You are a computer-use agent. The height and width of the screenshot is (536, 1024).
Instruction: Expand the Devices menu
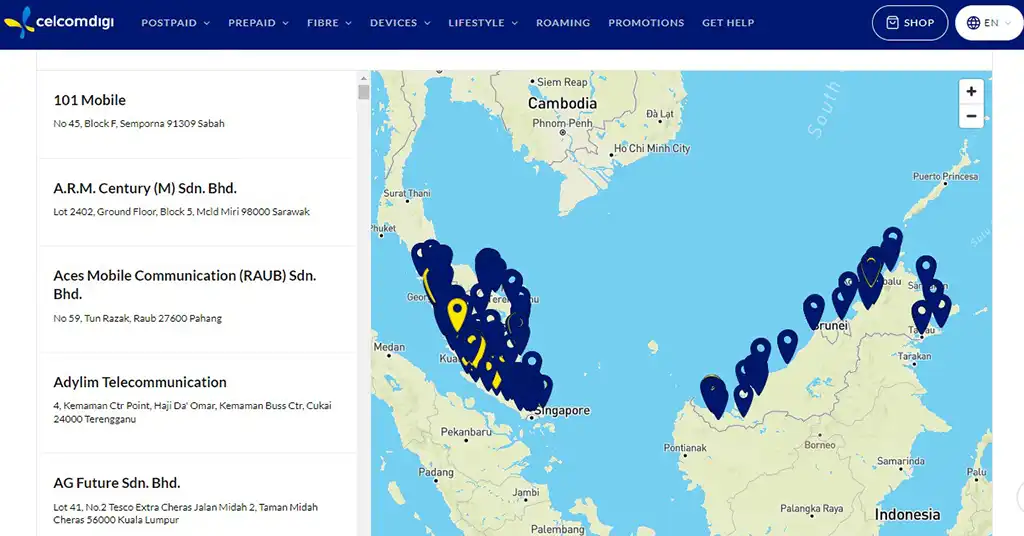[x=400, y=23]
